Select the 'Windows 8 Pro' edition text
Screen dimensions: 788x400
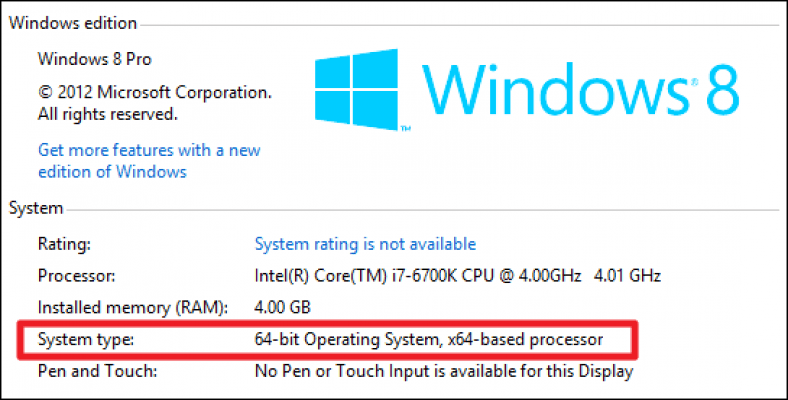(x=94, y=59)
